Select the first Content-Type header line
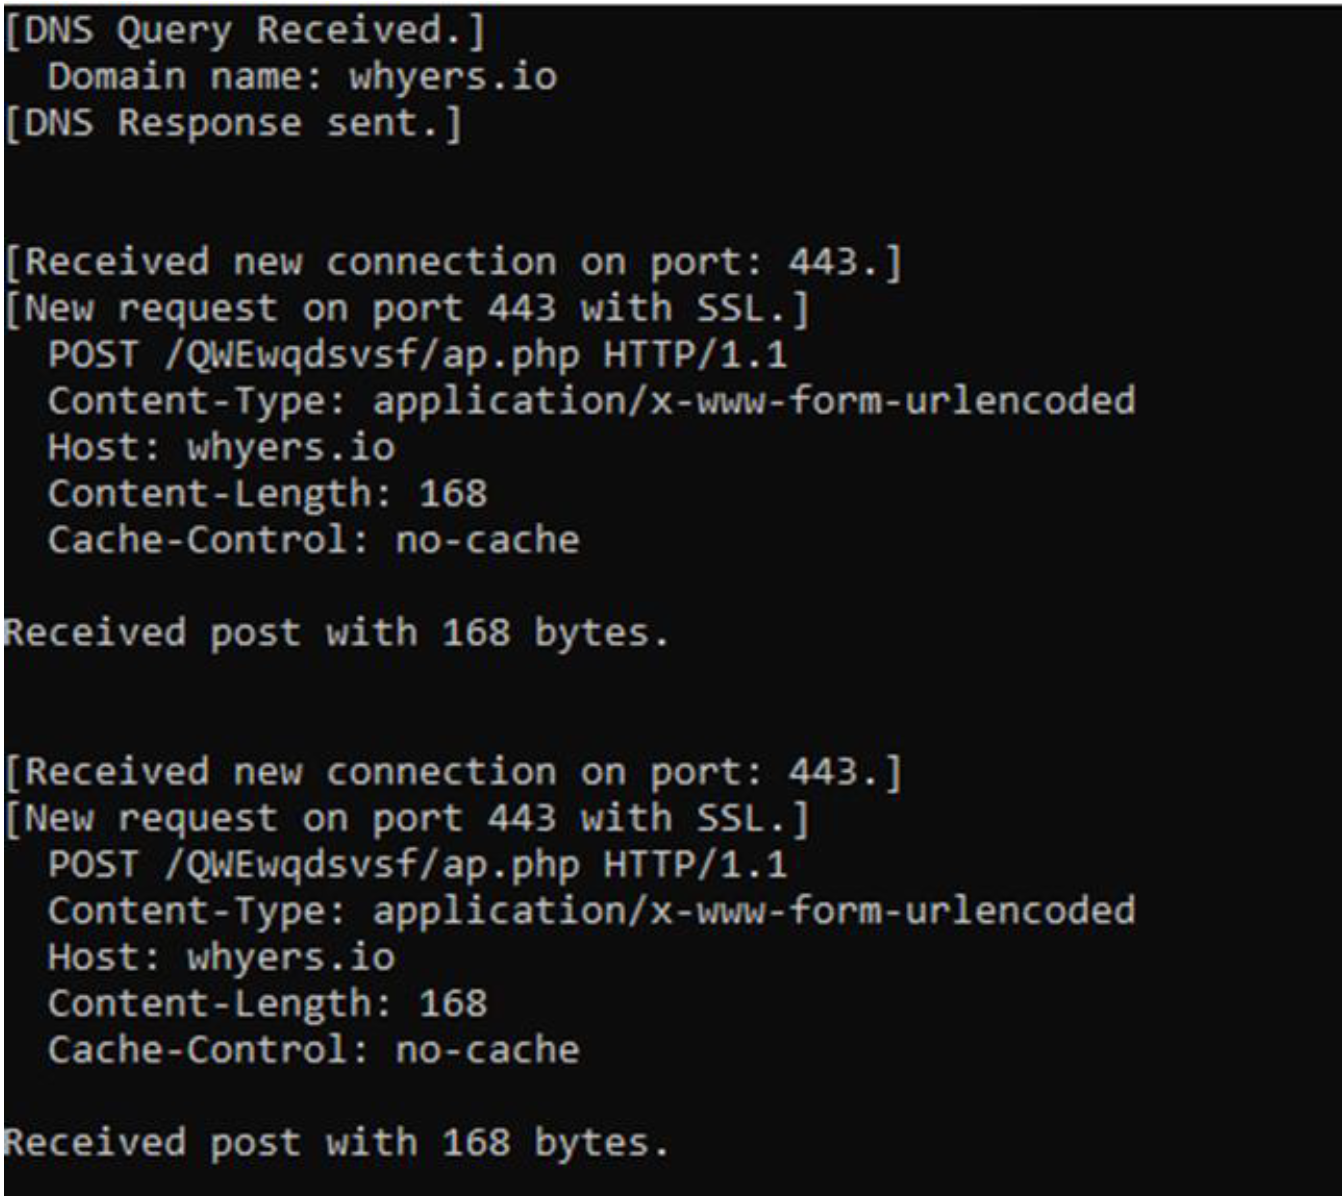The width and height of the screenshot is (1344, 1202). coord(591,401)
